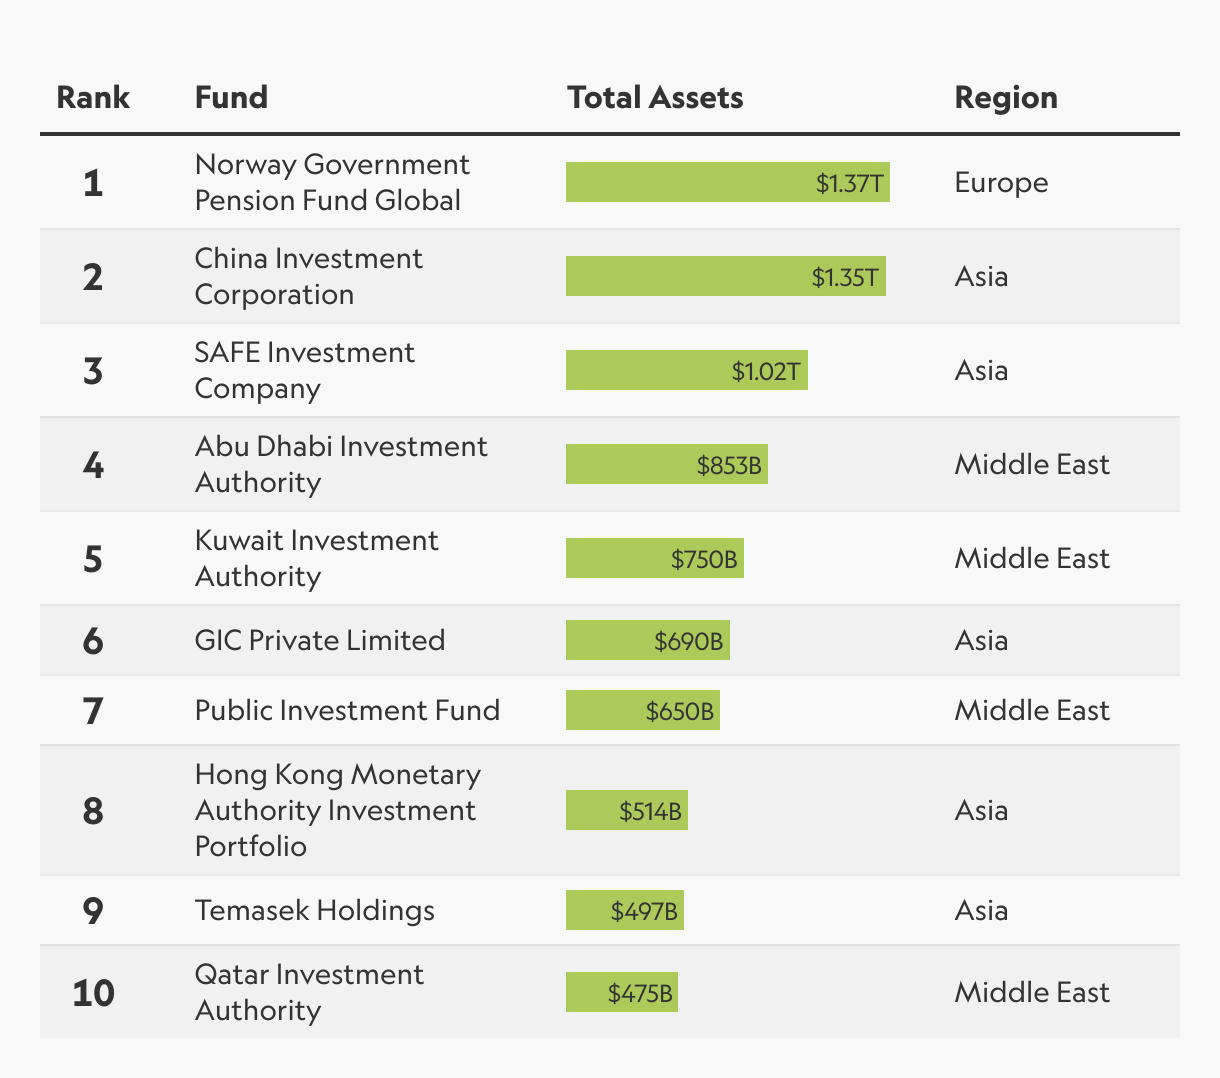The height and width of the screenshot is (1078, 1220).
Task: Select Abu Dhabi Investment Authority row
Action: click(x=341, y=464)
